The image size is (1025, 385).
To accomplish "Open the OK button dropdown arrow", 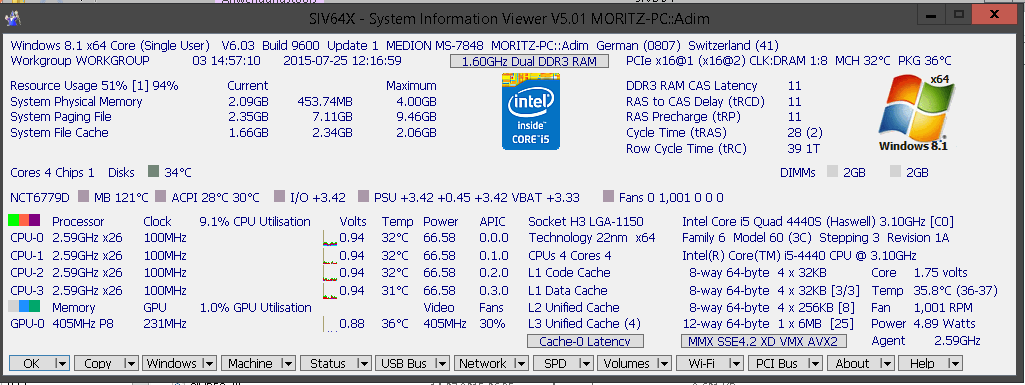I will click(x=62, y=363).
